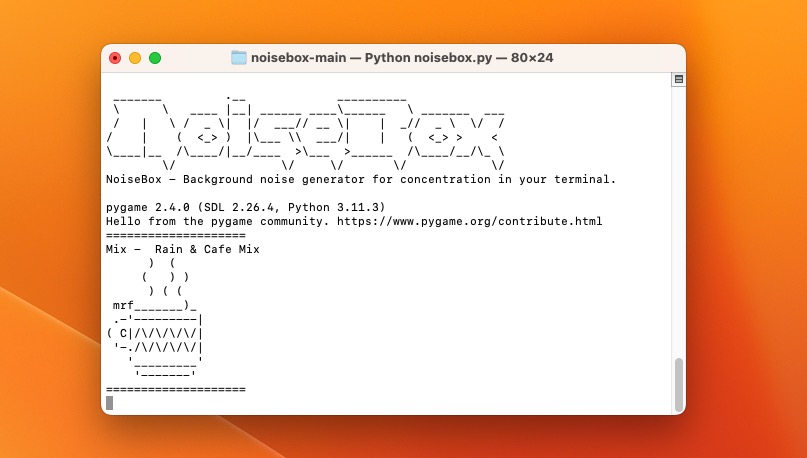
Task: Click the terminal cursor block at the prompt
Action: tap(109, 403)
